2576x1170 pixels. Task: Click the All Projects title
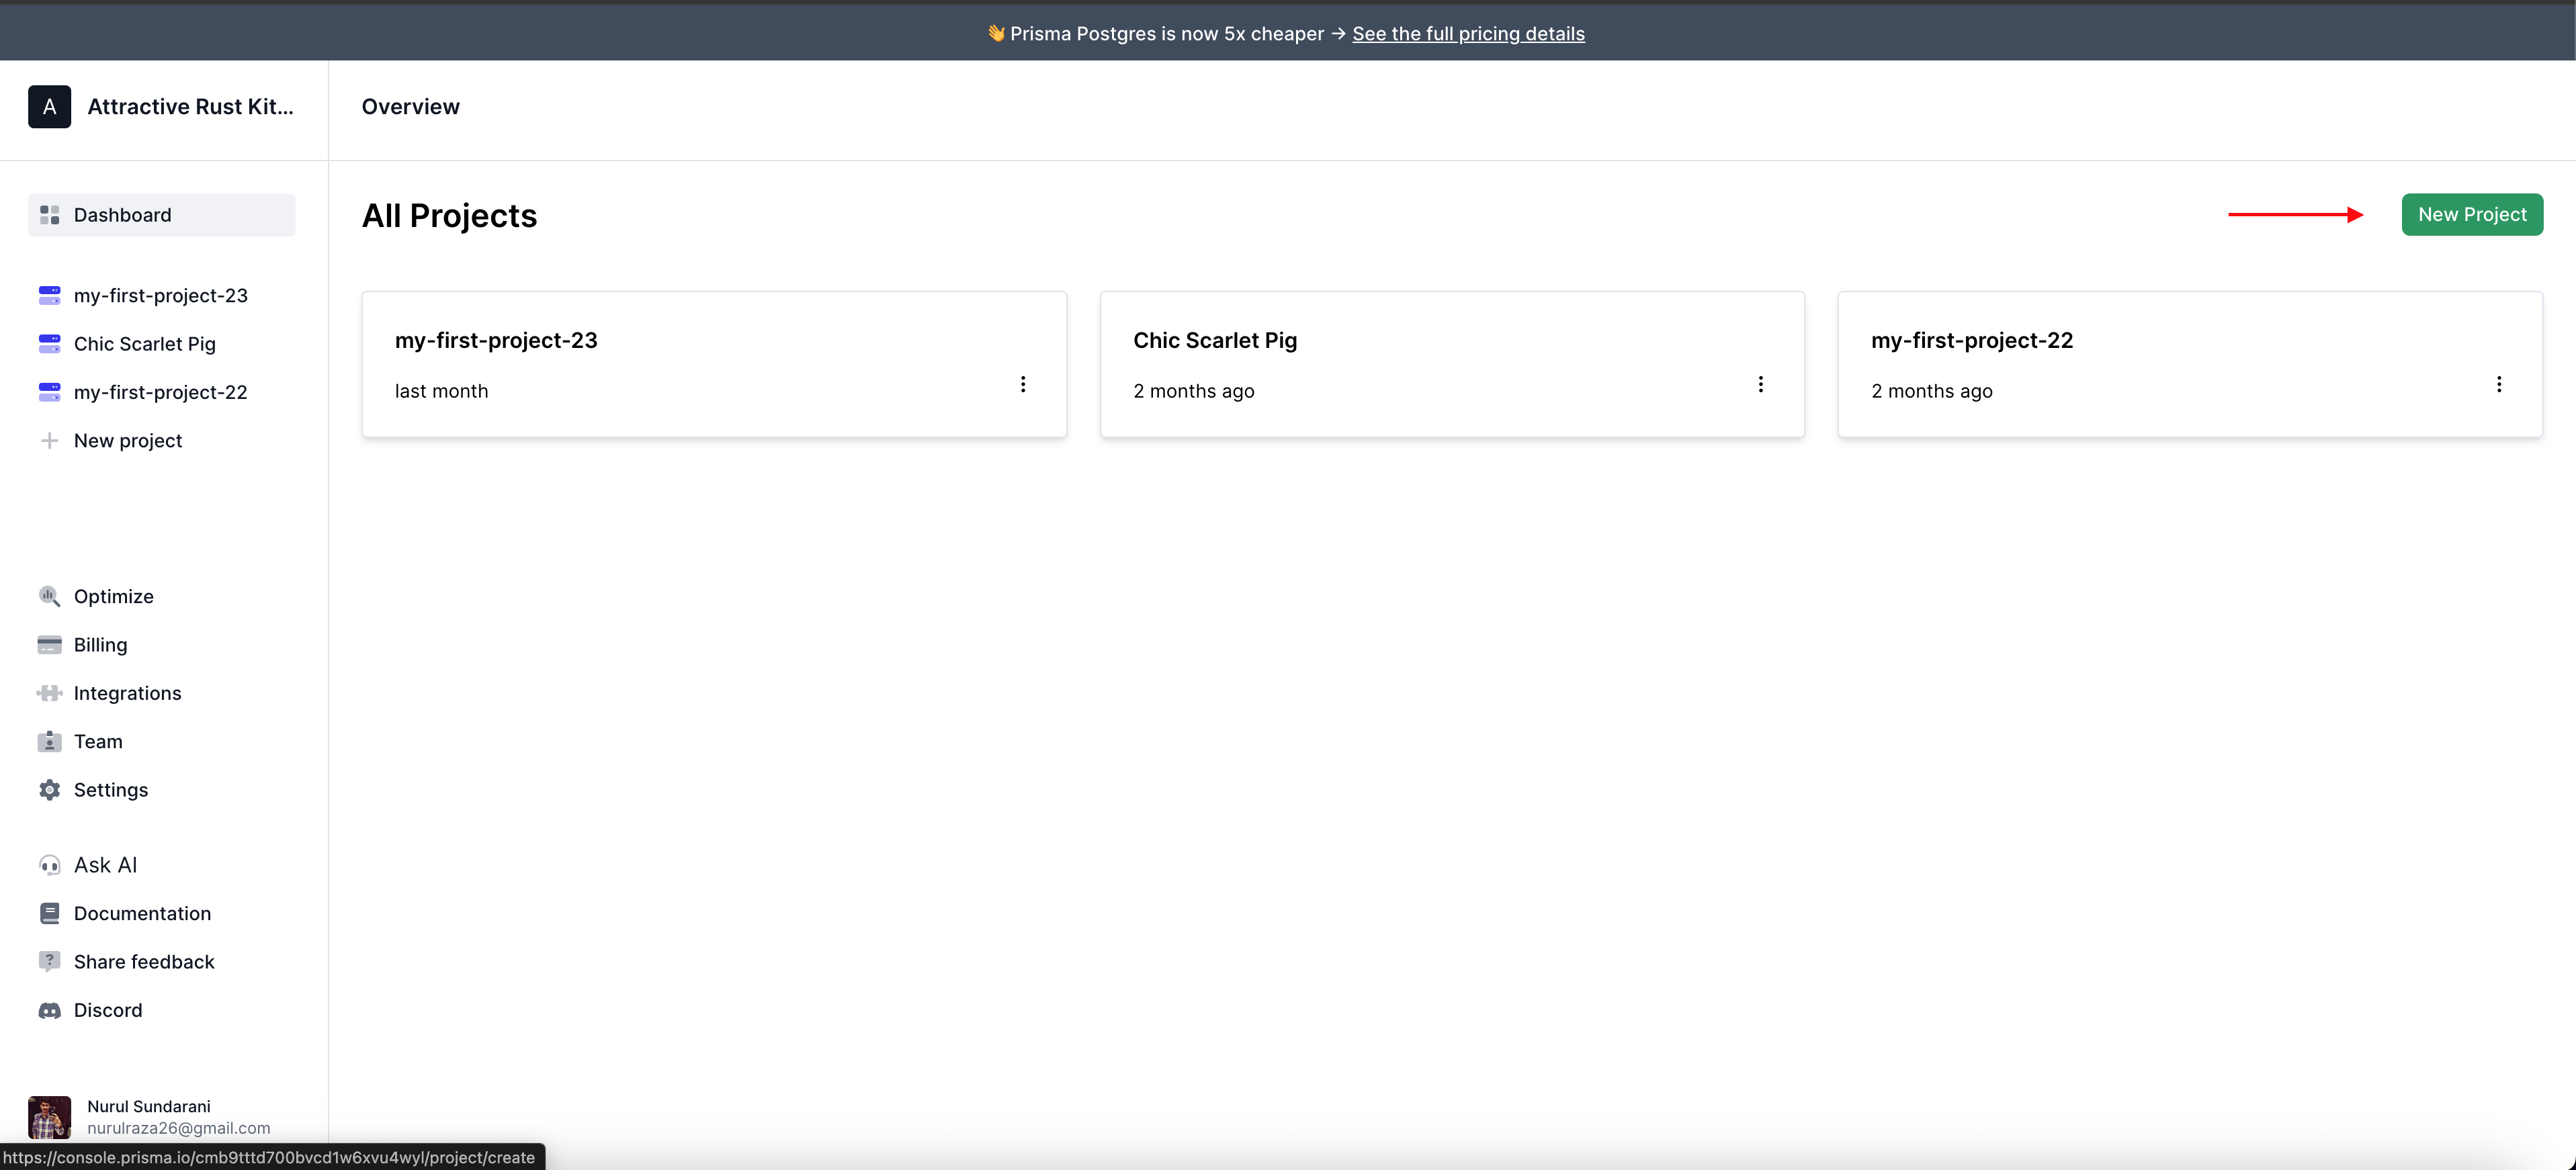449,216
